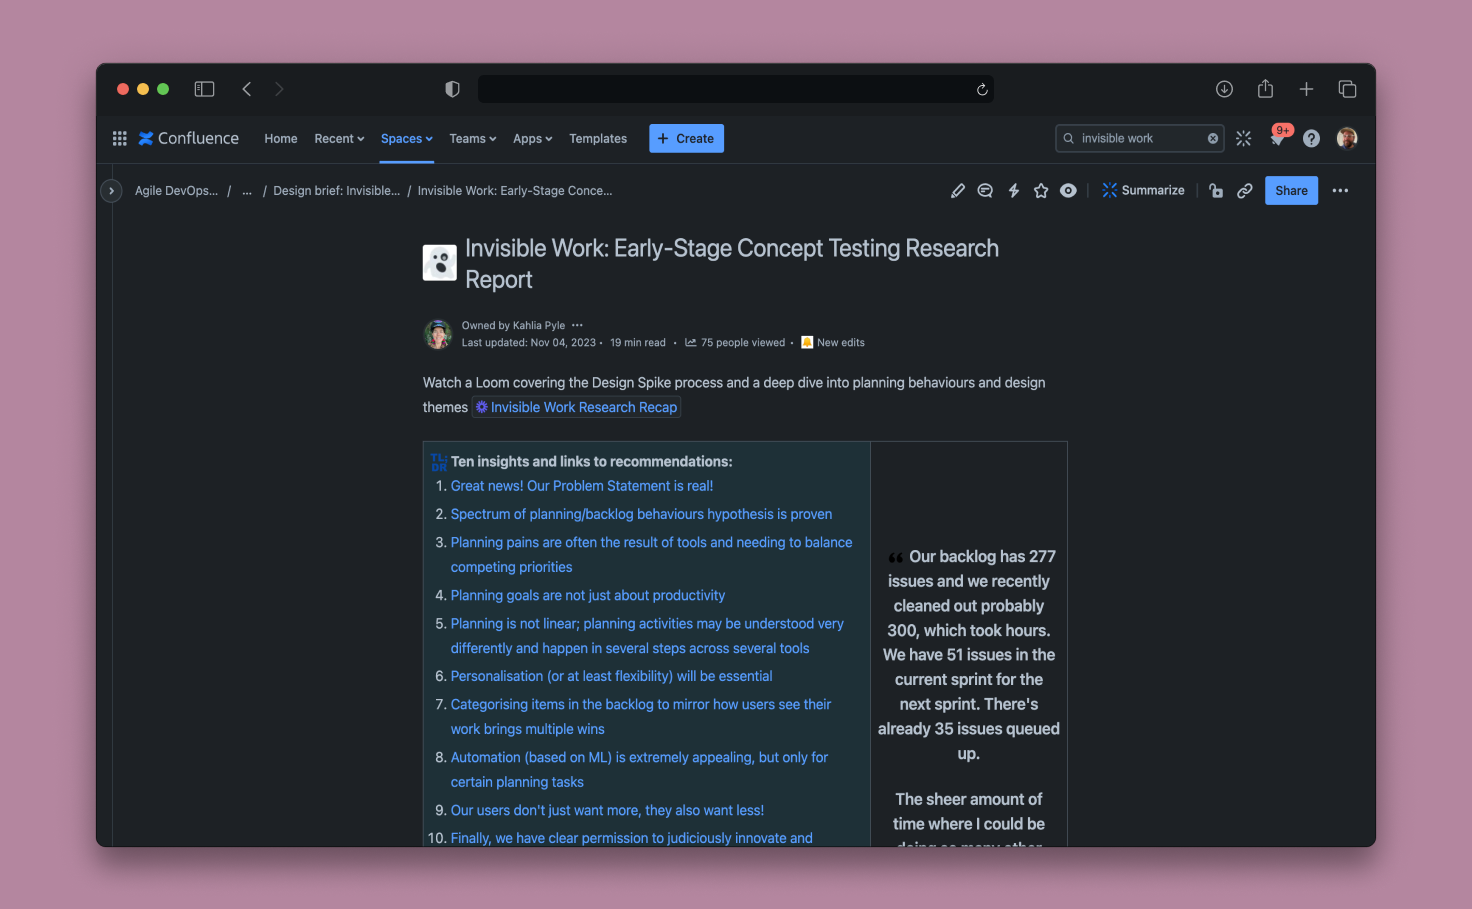Open the Templates menu item
Viewport: 1472px width, 909px height.
click(x=598, y=139)
